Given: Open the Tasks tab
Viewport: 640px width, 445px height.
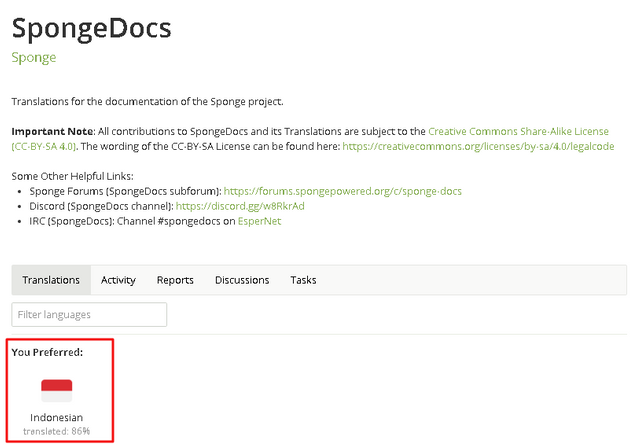Looking at the screenshot, I should coord(303,280).
